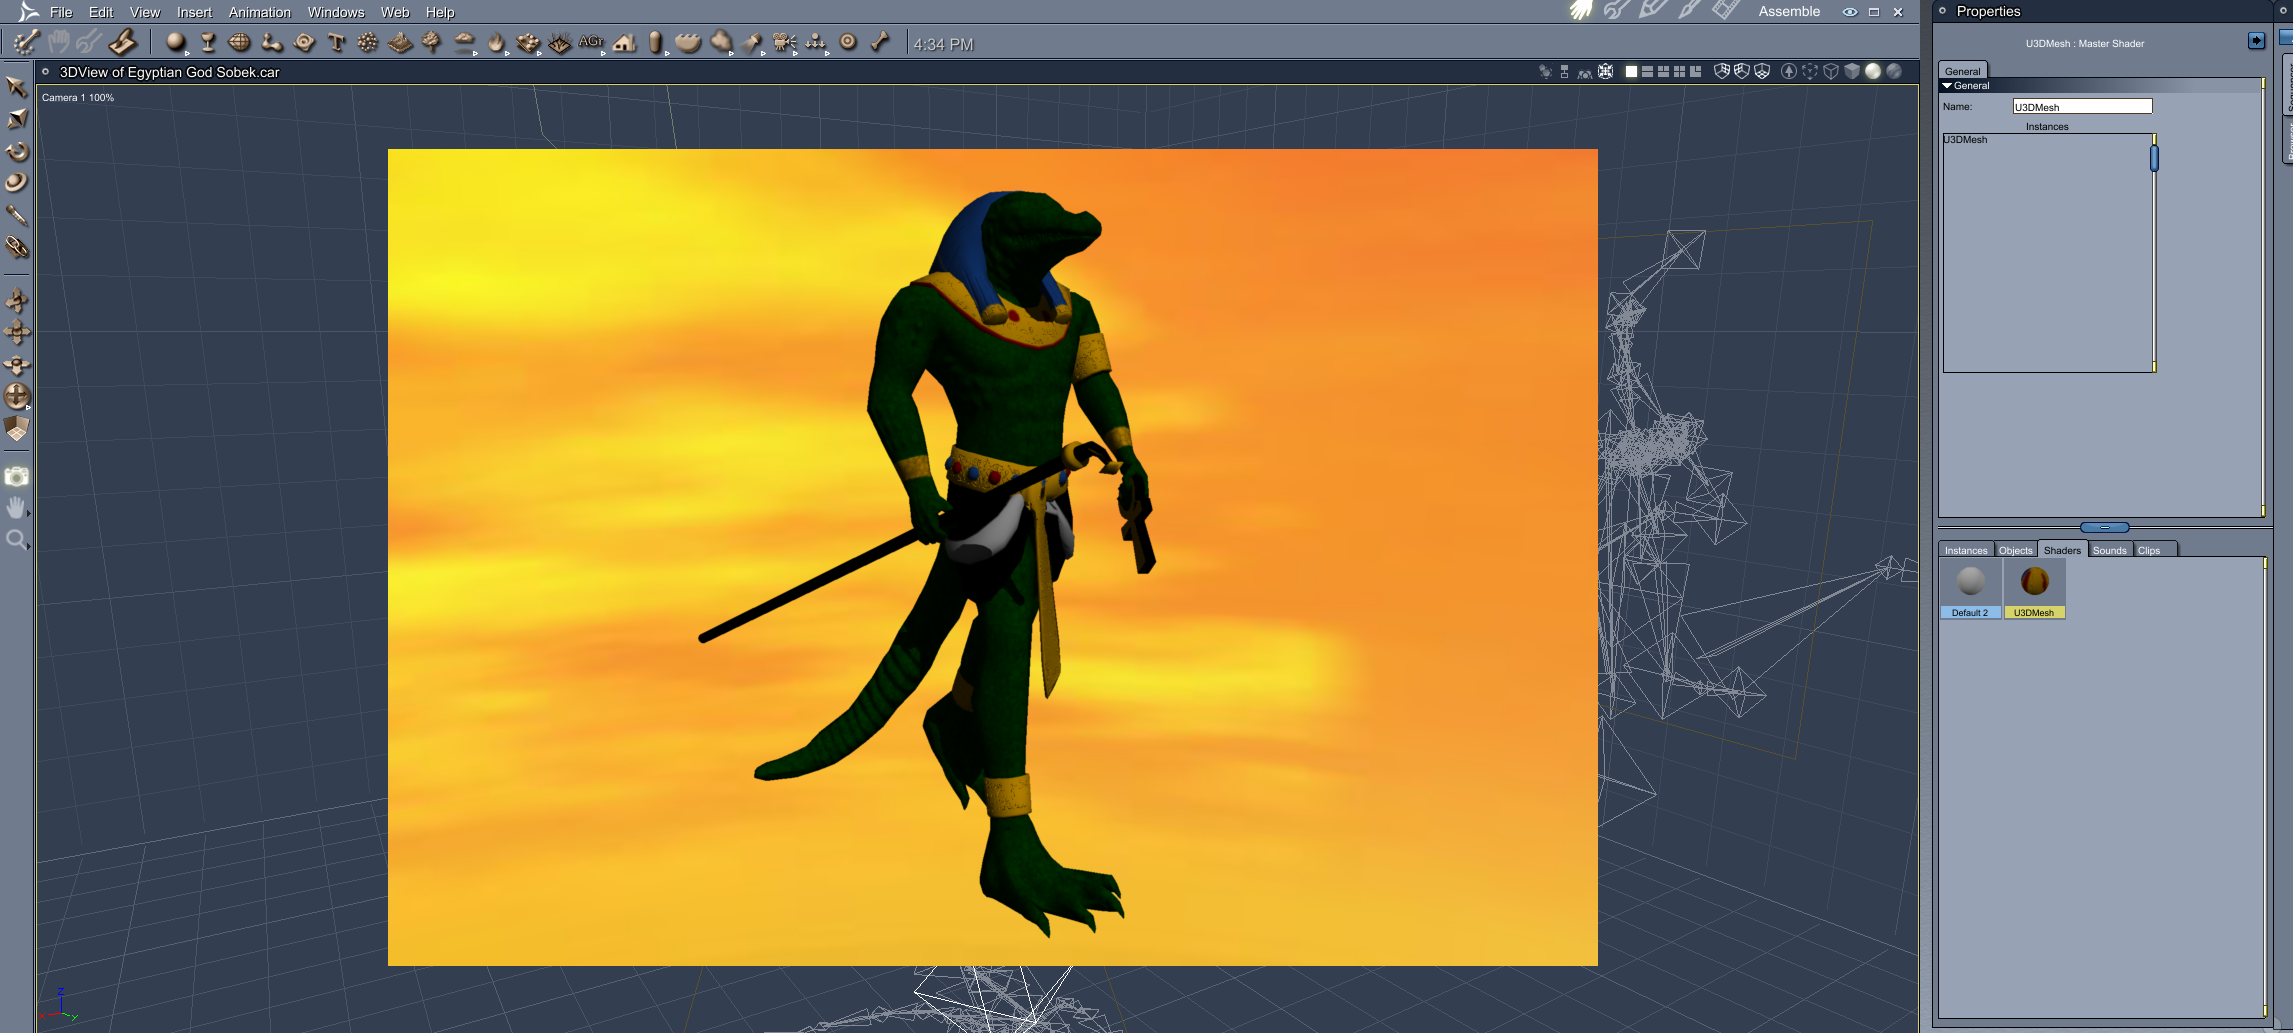Toggle the second working box plane
Image resolution: width=2293 pixels, height=1033 pixels.
pos(1742,71)
